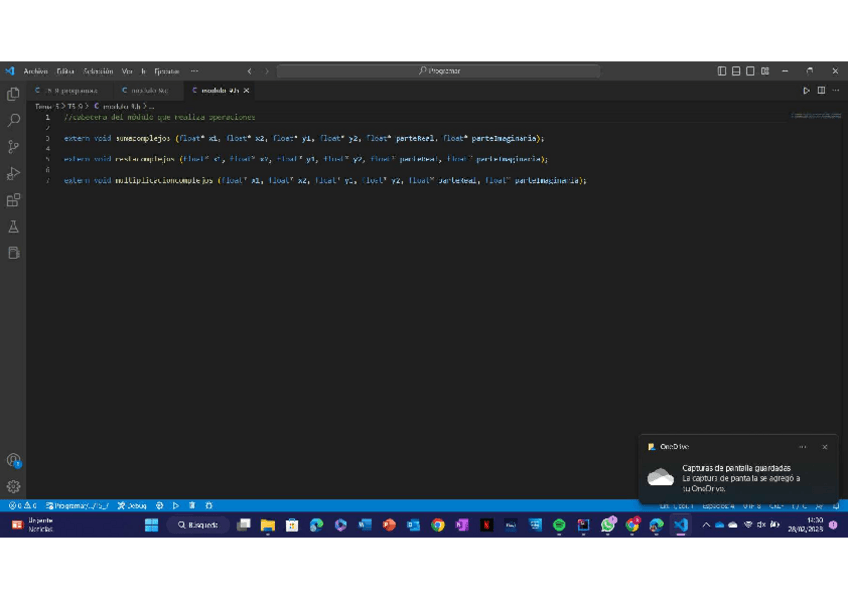Screen dimensions: 848x599
Task: Open the Run and Debug view
Action: (13, 174)
